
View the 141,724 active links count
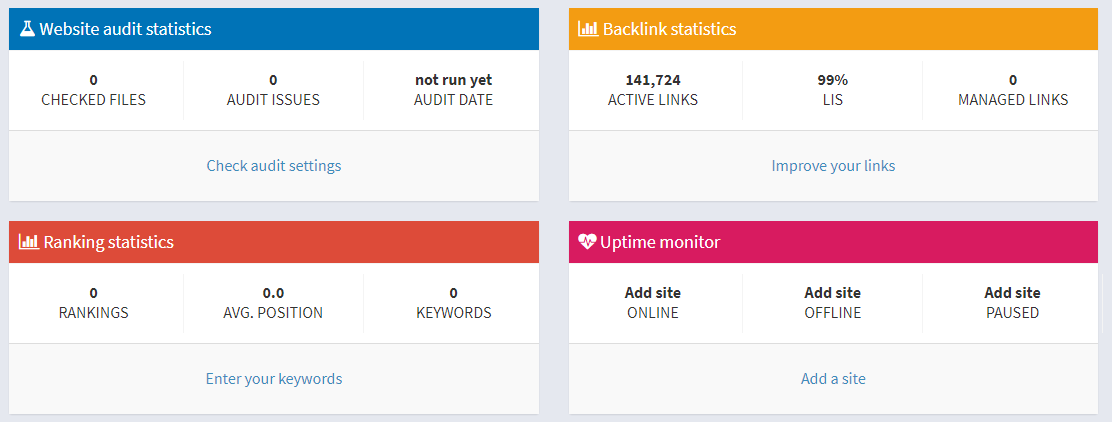point(653,80)
